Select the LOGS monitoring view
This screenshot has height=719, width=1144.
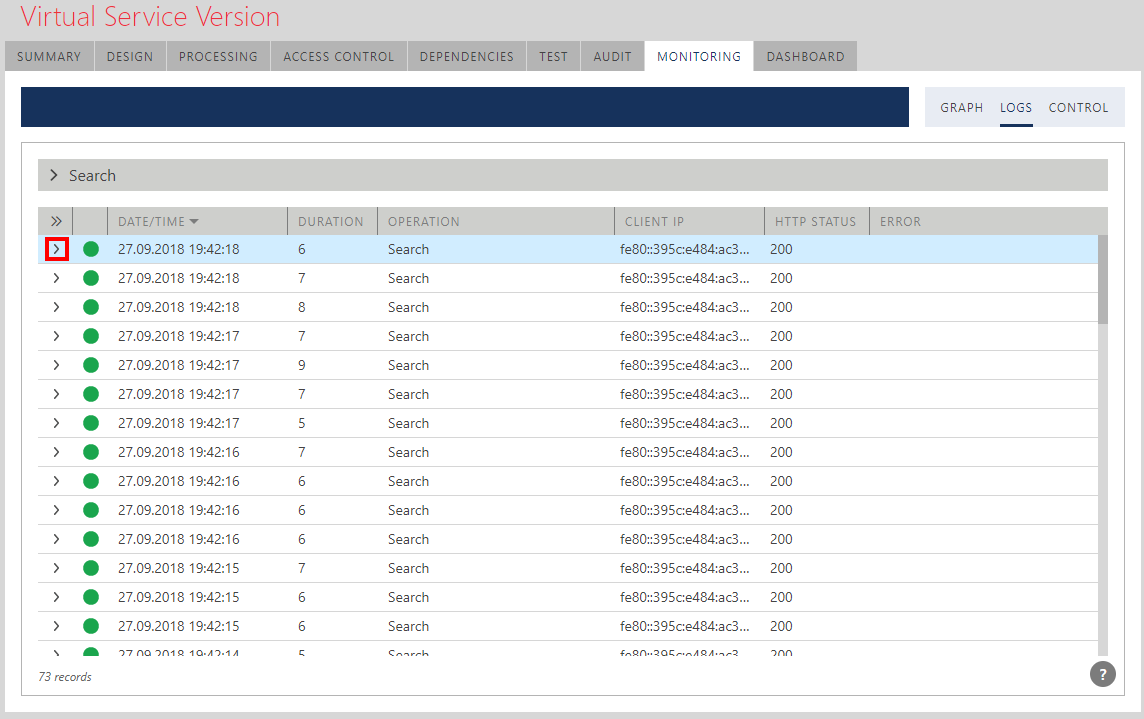1016,107
